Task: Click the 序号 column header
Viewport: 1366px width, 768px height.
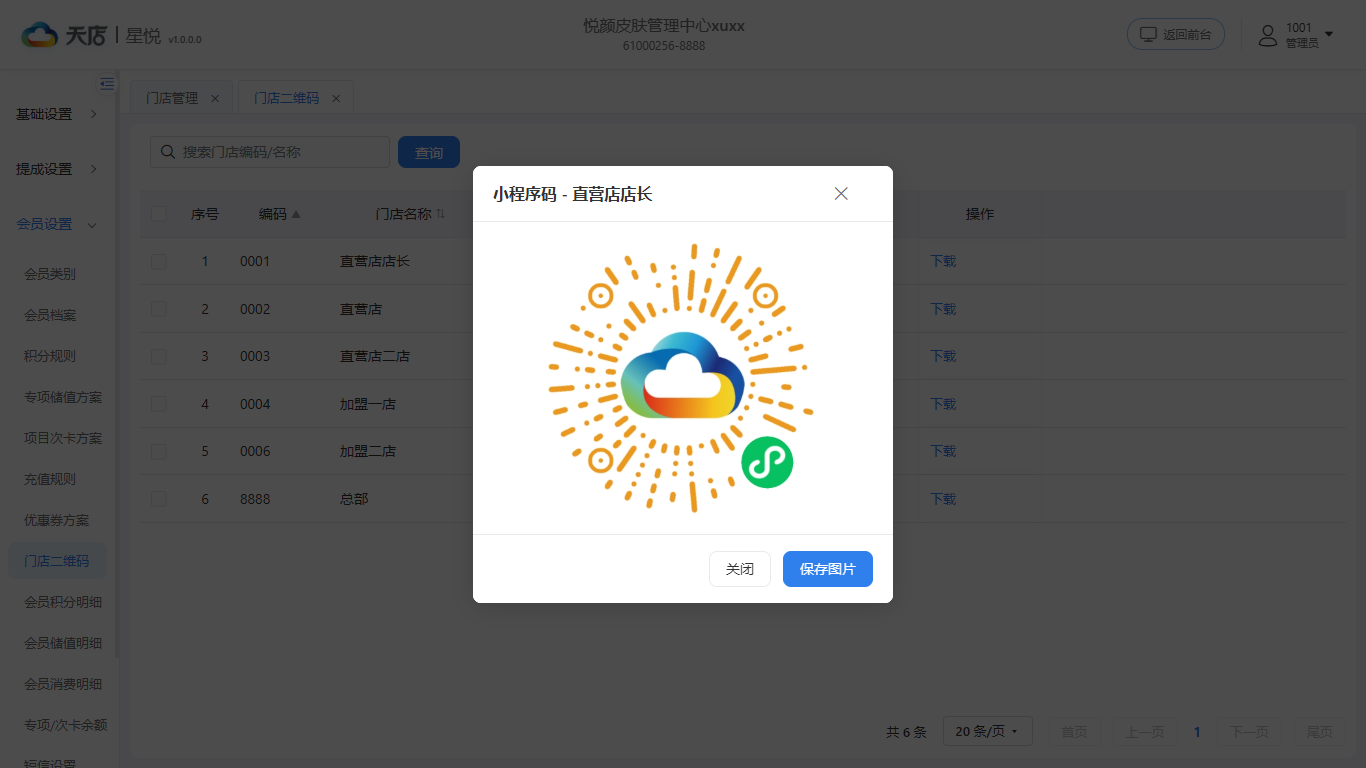Action: [x=205, y=214]
